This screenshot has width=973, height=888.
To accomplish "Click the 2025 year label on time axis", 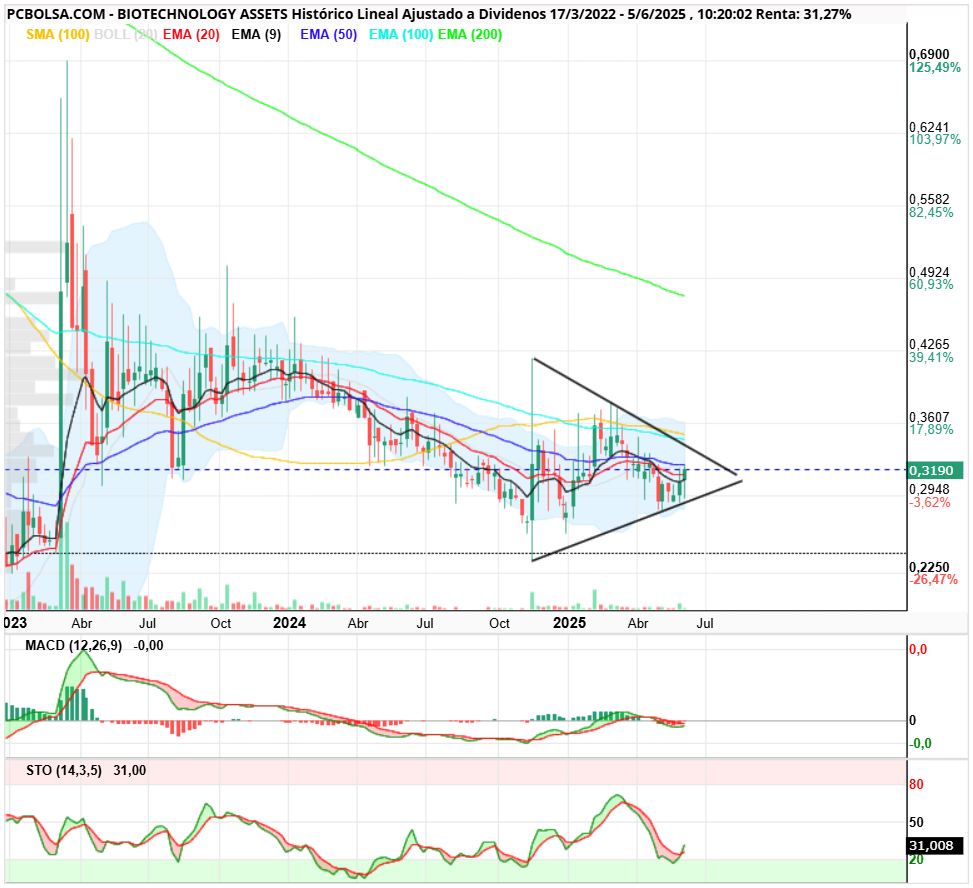I will click(x=569, y=623).
